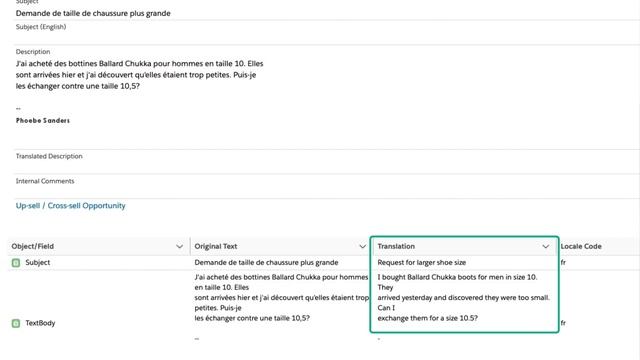Screen dimensions: 640x360
Task: Click the 'Request for larger shoe size' translation
Action: tap(422, 262)
